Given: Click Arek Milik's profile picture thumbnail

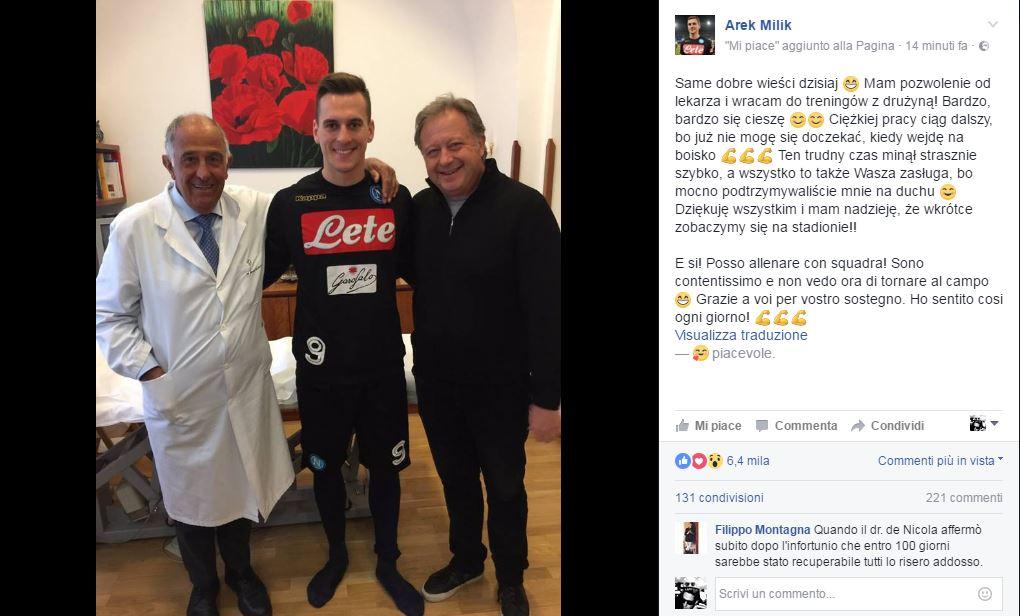Looking at the screenshot, I should [x=695, y=35].
